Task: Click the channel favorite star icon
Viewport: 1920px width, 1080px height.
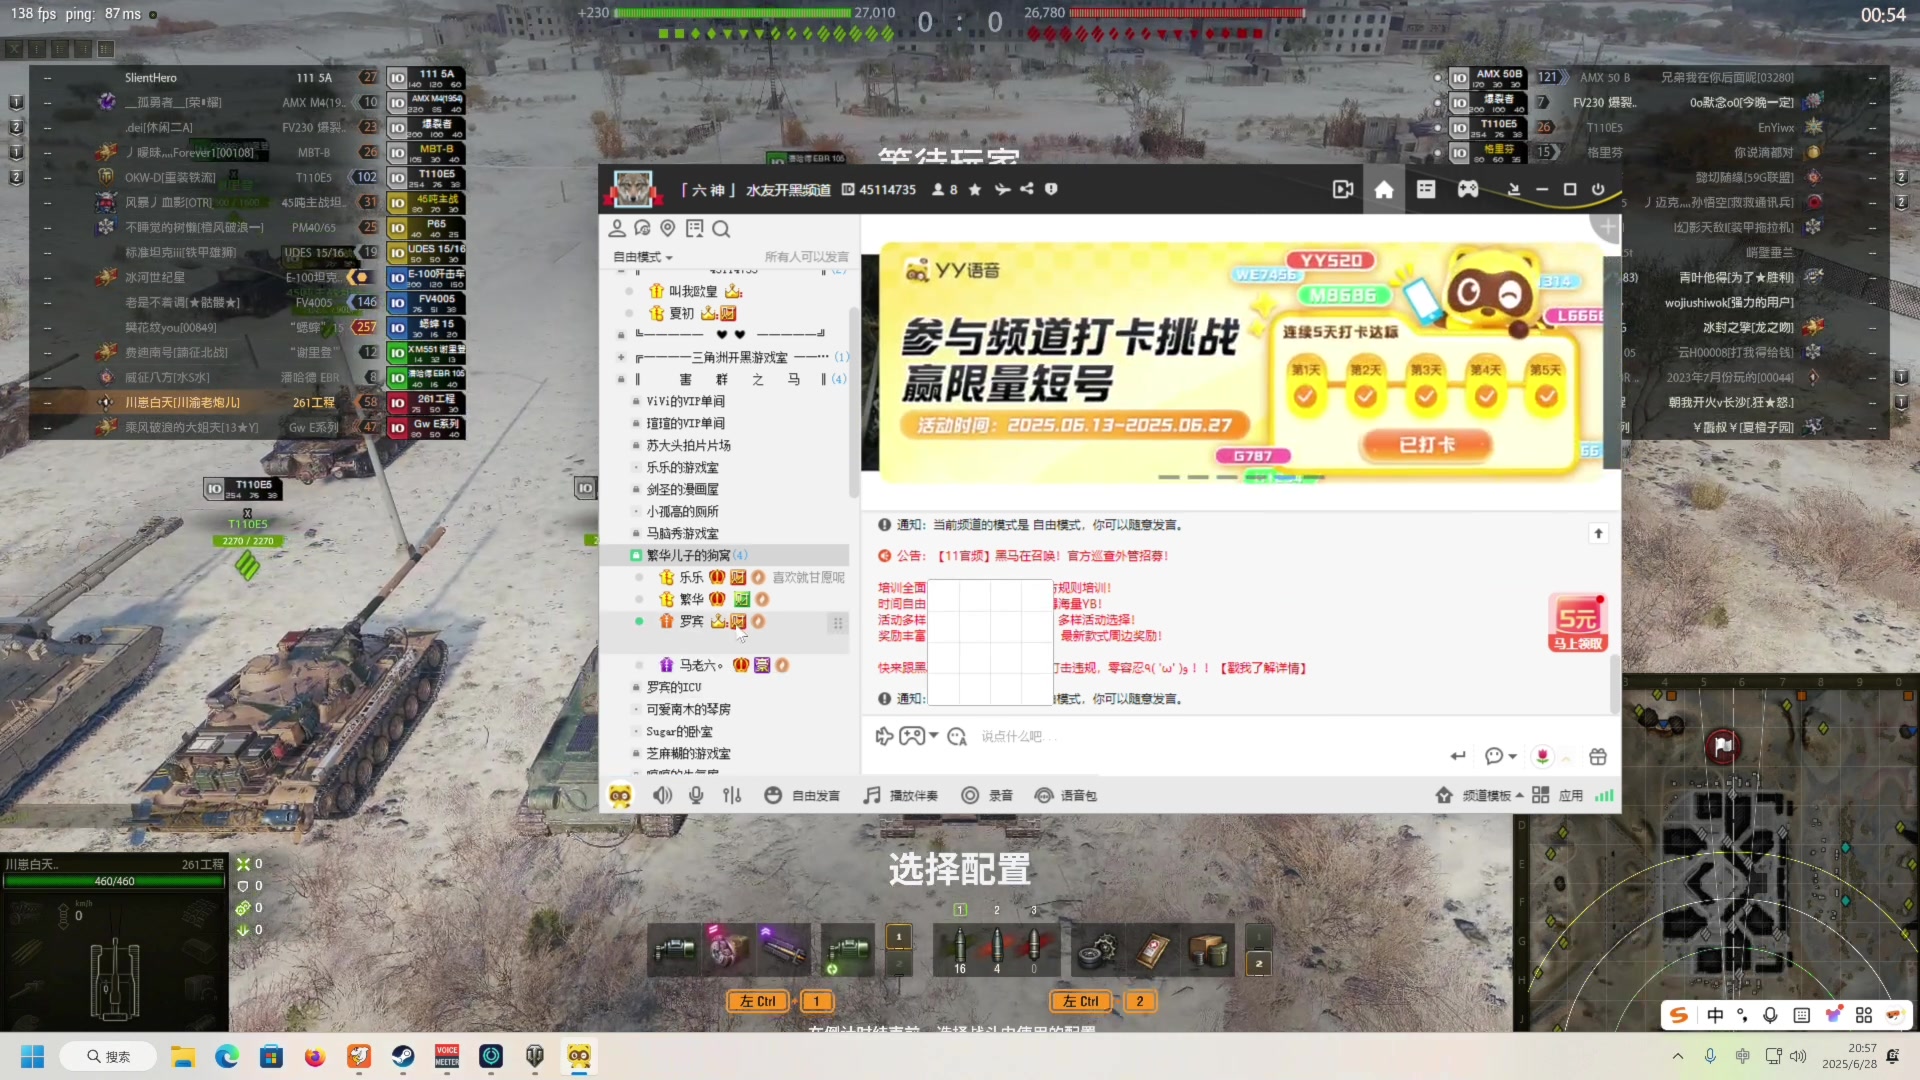Action: coord(975,190)
